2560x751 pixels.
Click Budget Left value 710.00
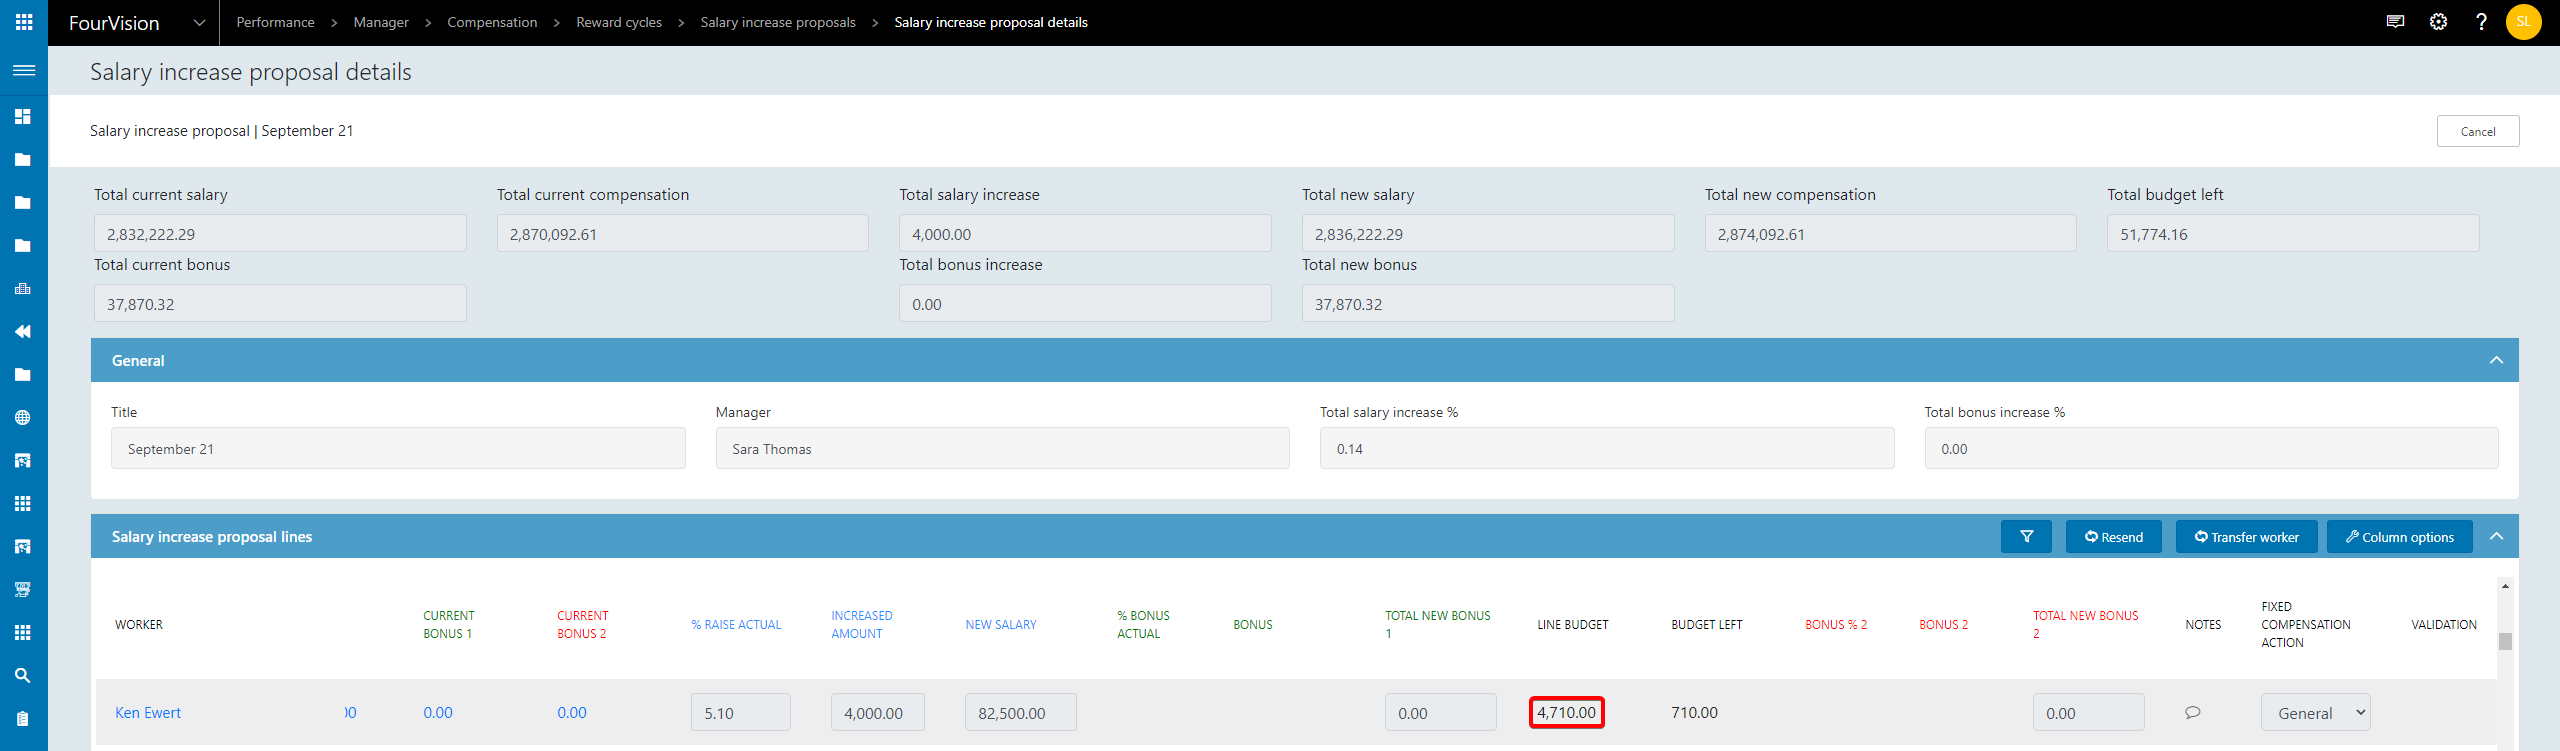pyautogui.click(x=1694, y=713)
